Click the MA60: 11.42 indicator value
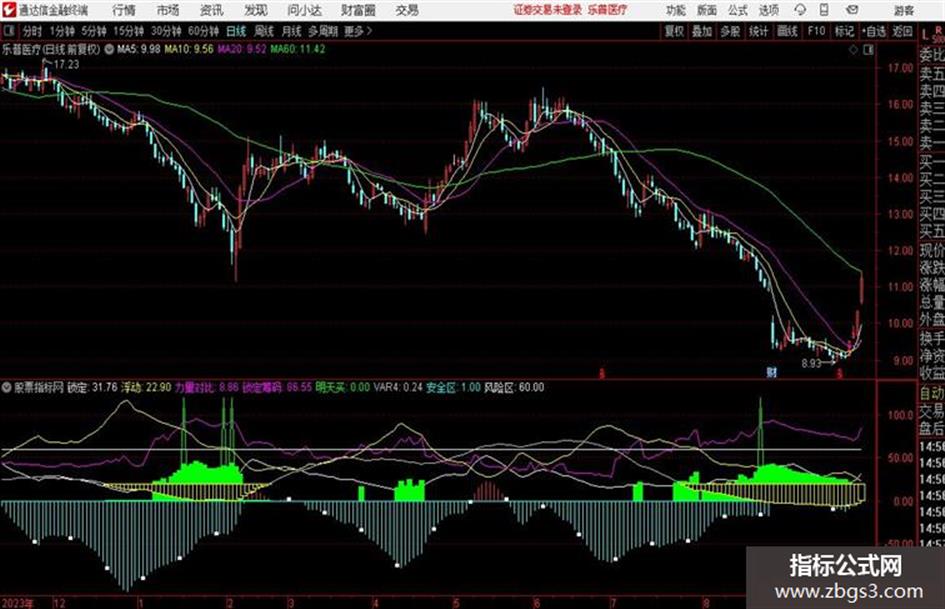945x609 pixels. pos(298,49)
